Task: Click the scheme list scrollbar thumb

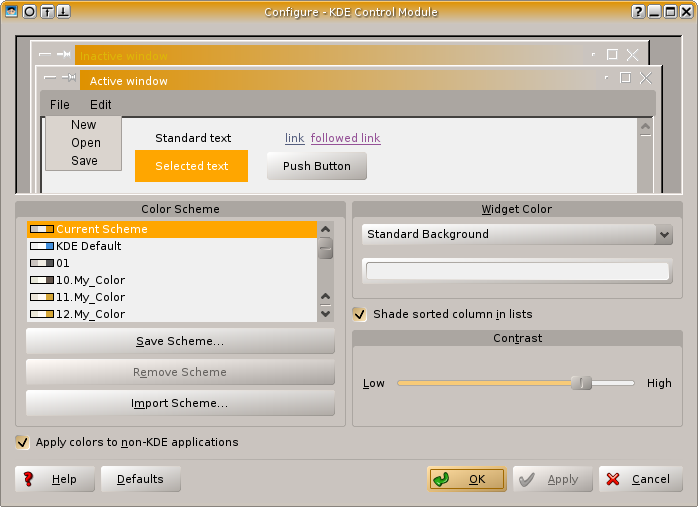Action: click(325, 248)
